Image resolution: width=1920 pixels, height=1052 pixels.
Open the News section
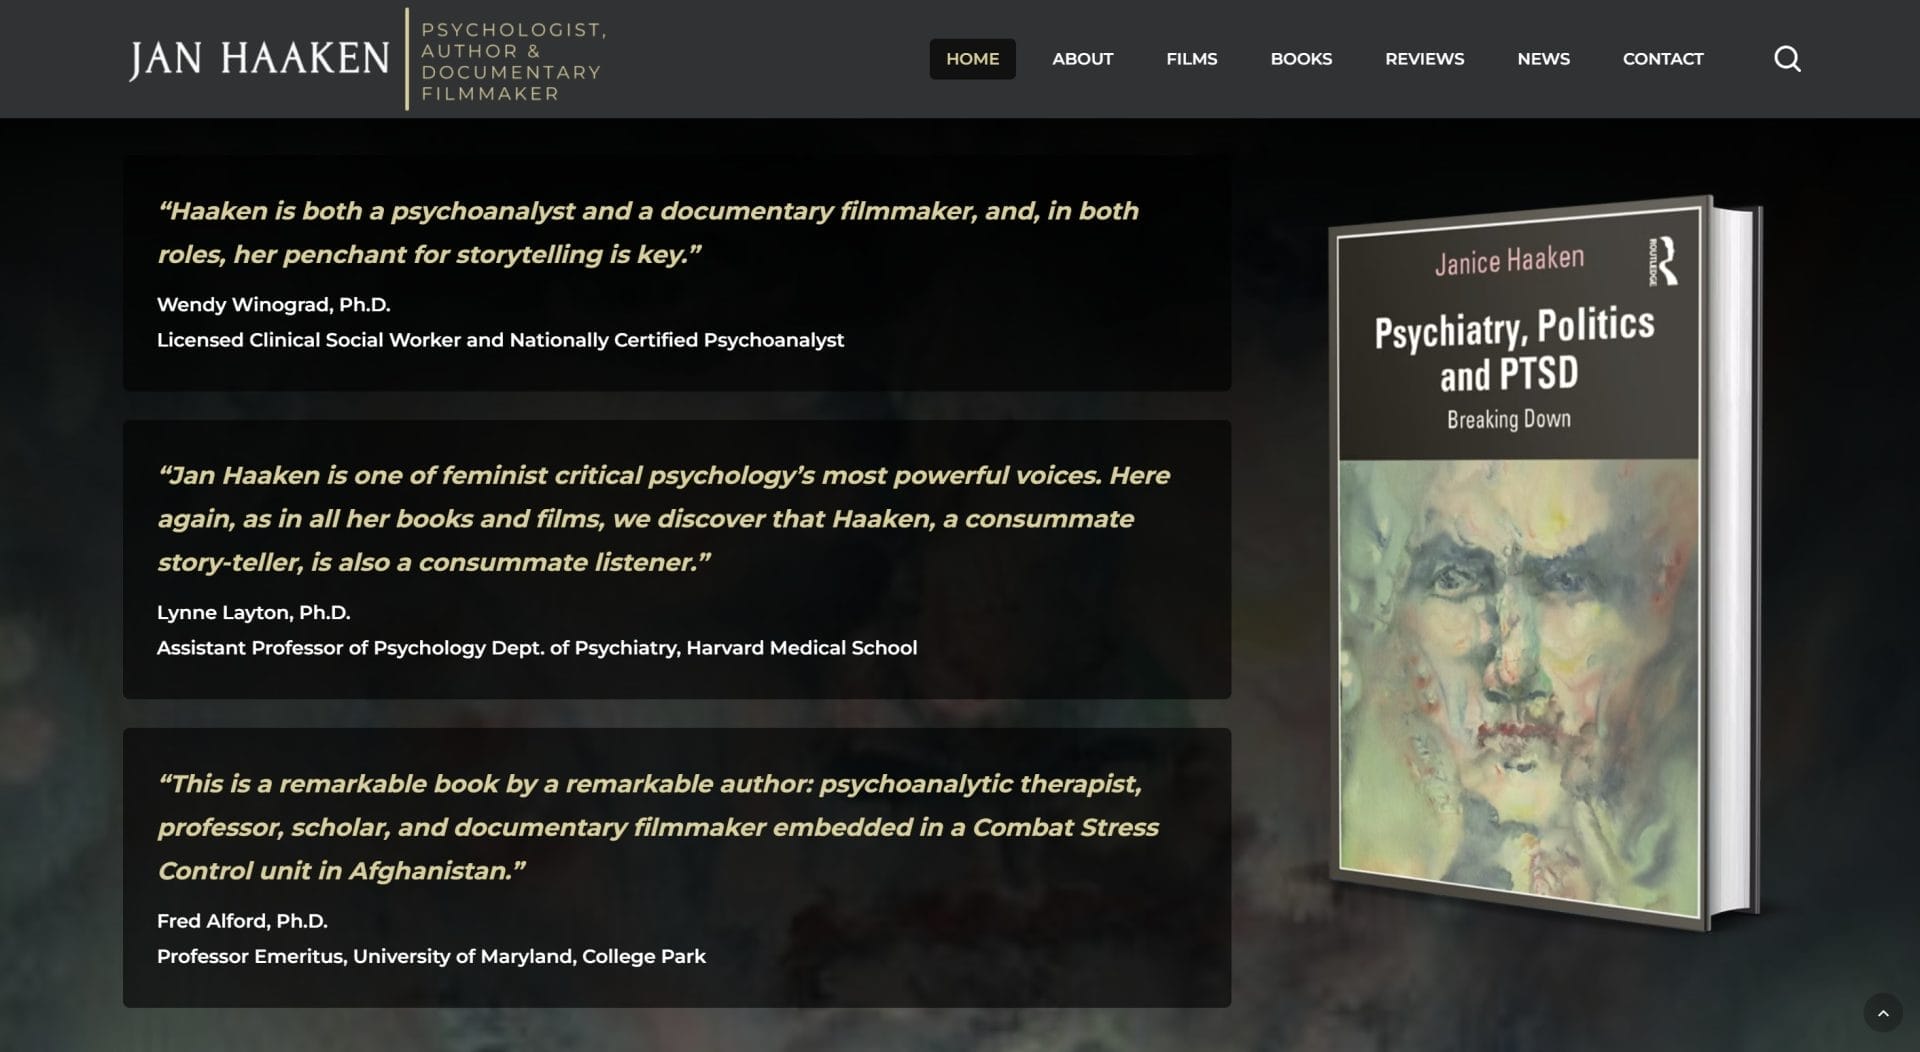point(1543,59)
